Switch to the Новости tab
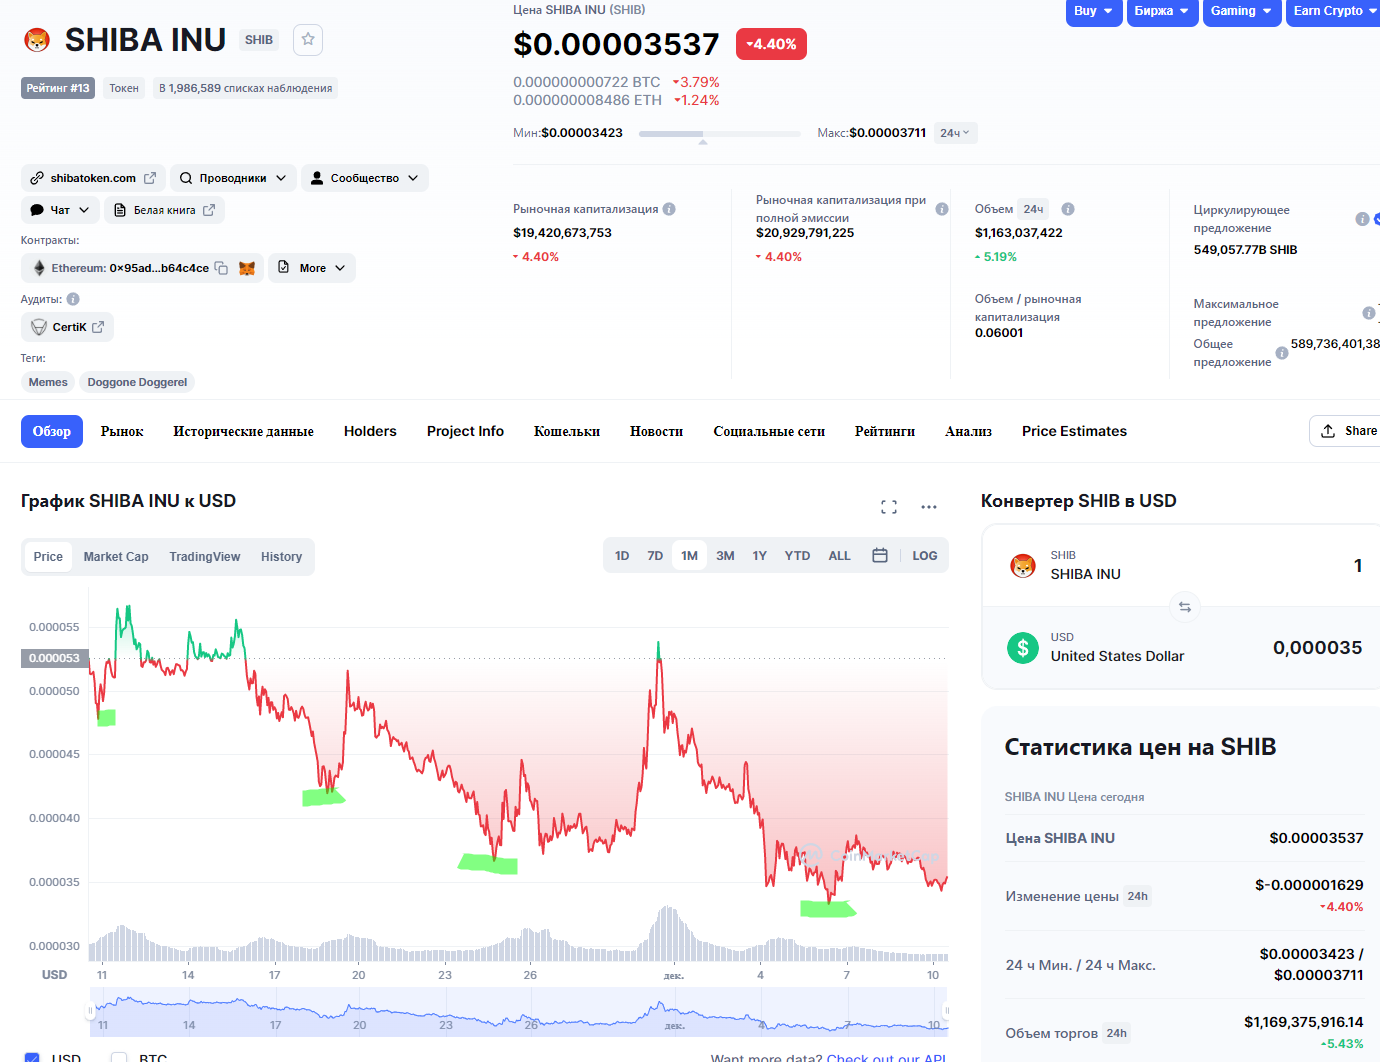 pyautogui.click(x=656, y=431)
